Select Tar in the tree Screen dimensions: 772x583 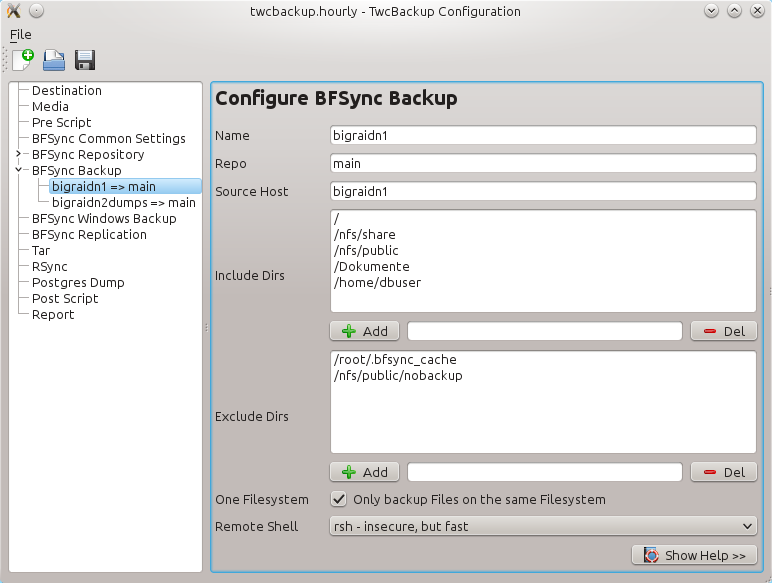click(41, 251)
